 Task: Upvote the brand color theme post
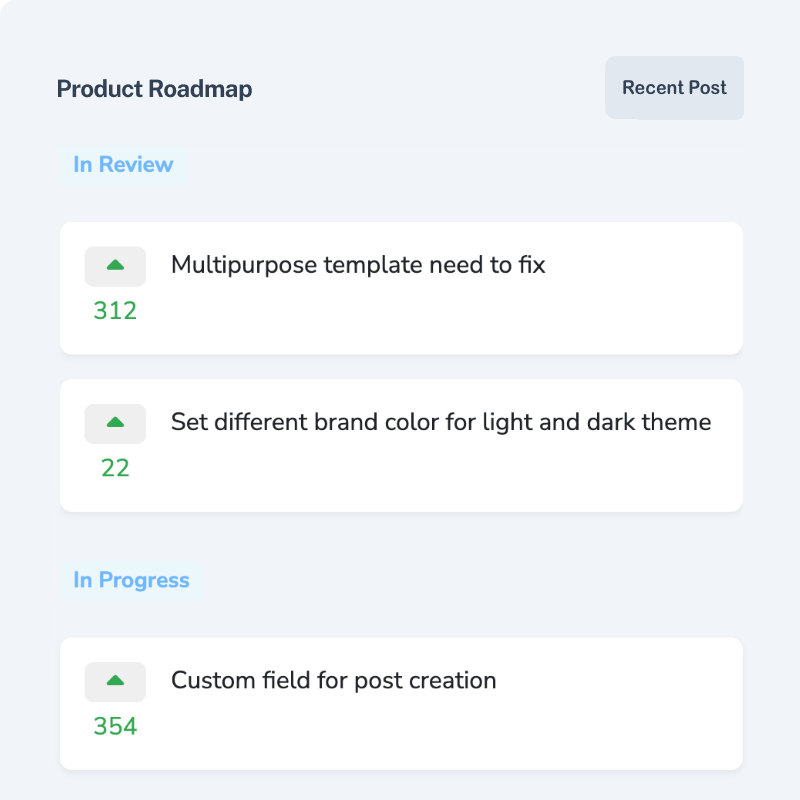115,423
